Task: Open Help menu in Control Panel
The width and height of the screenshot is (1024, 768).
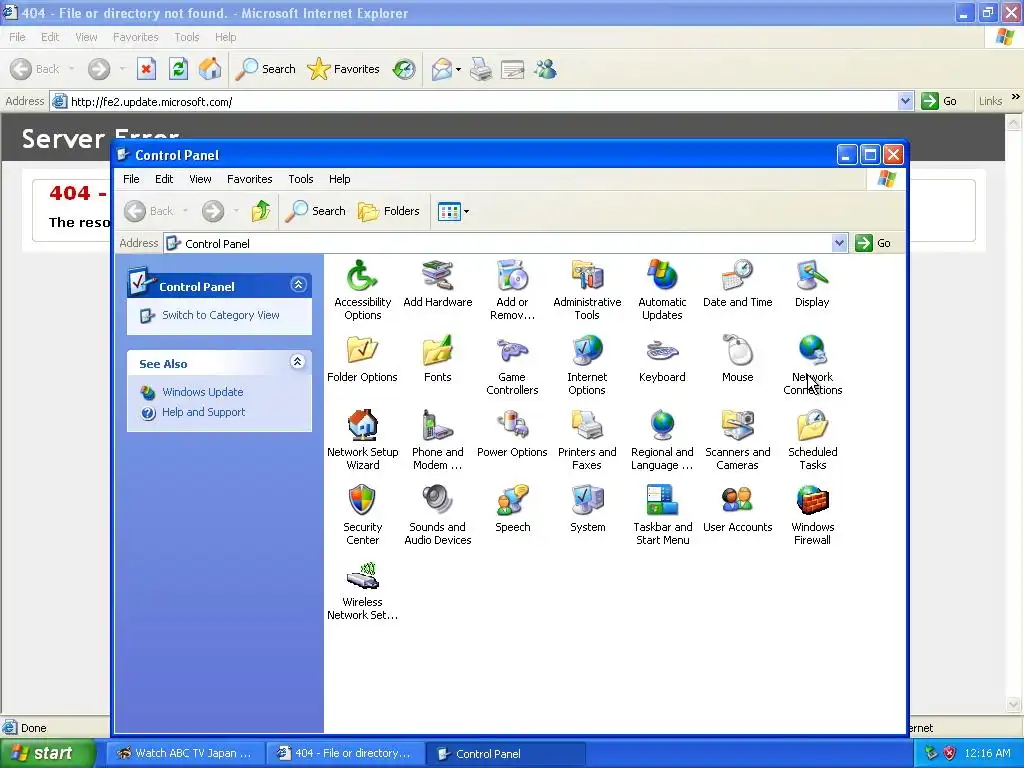Action: tap(340, 179)
